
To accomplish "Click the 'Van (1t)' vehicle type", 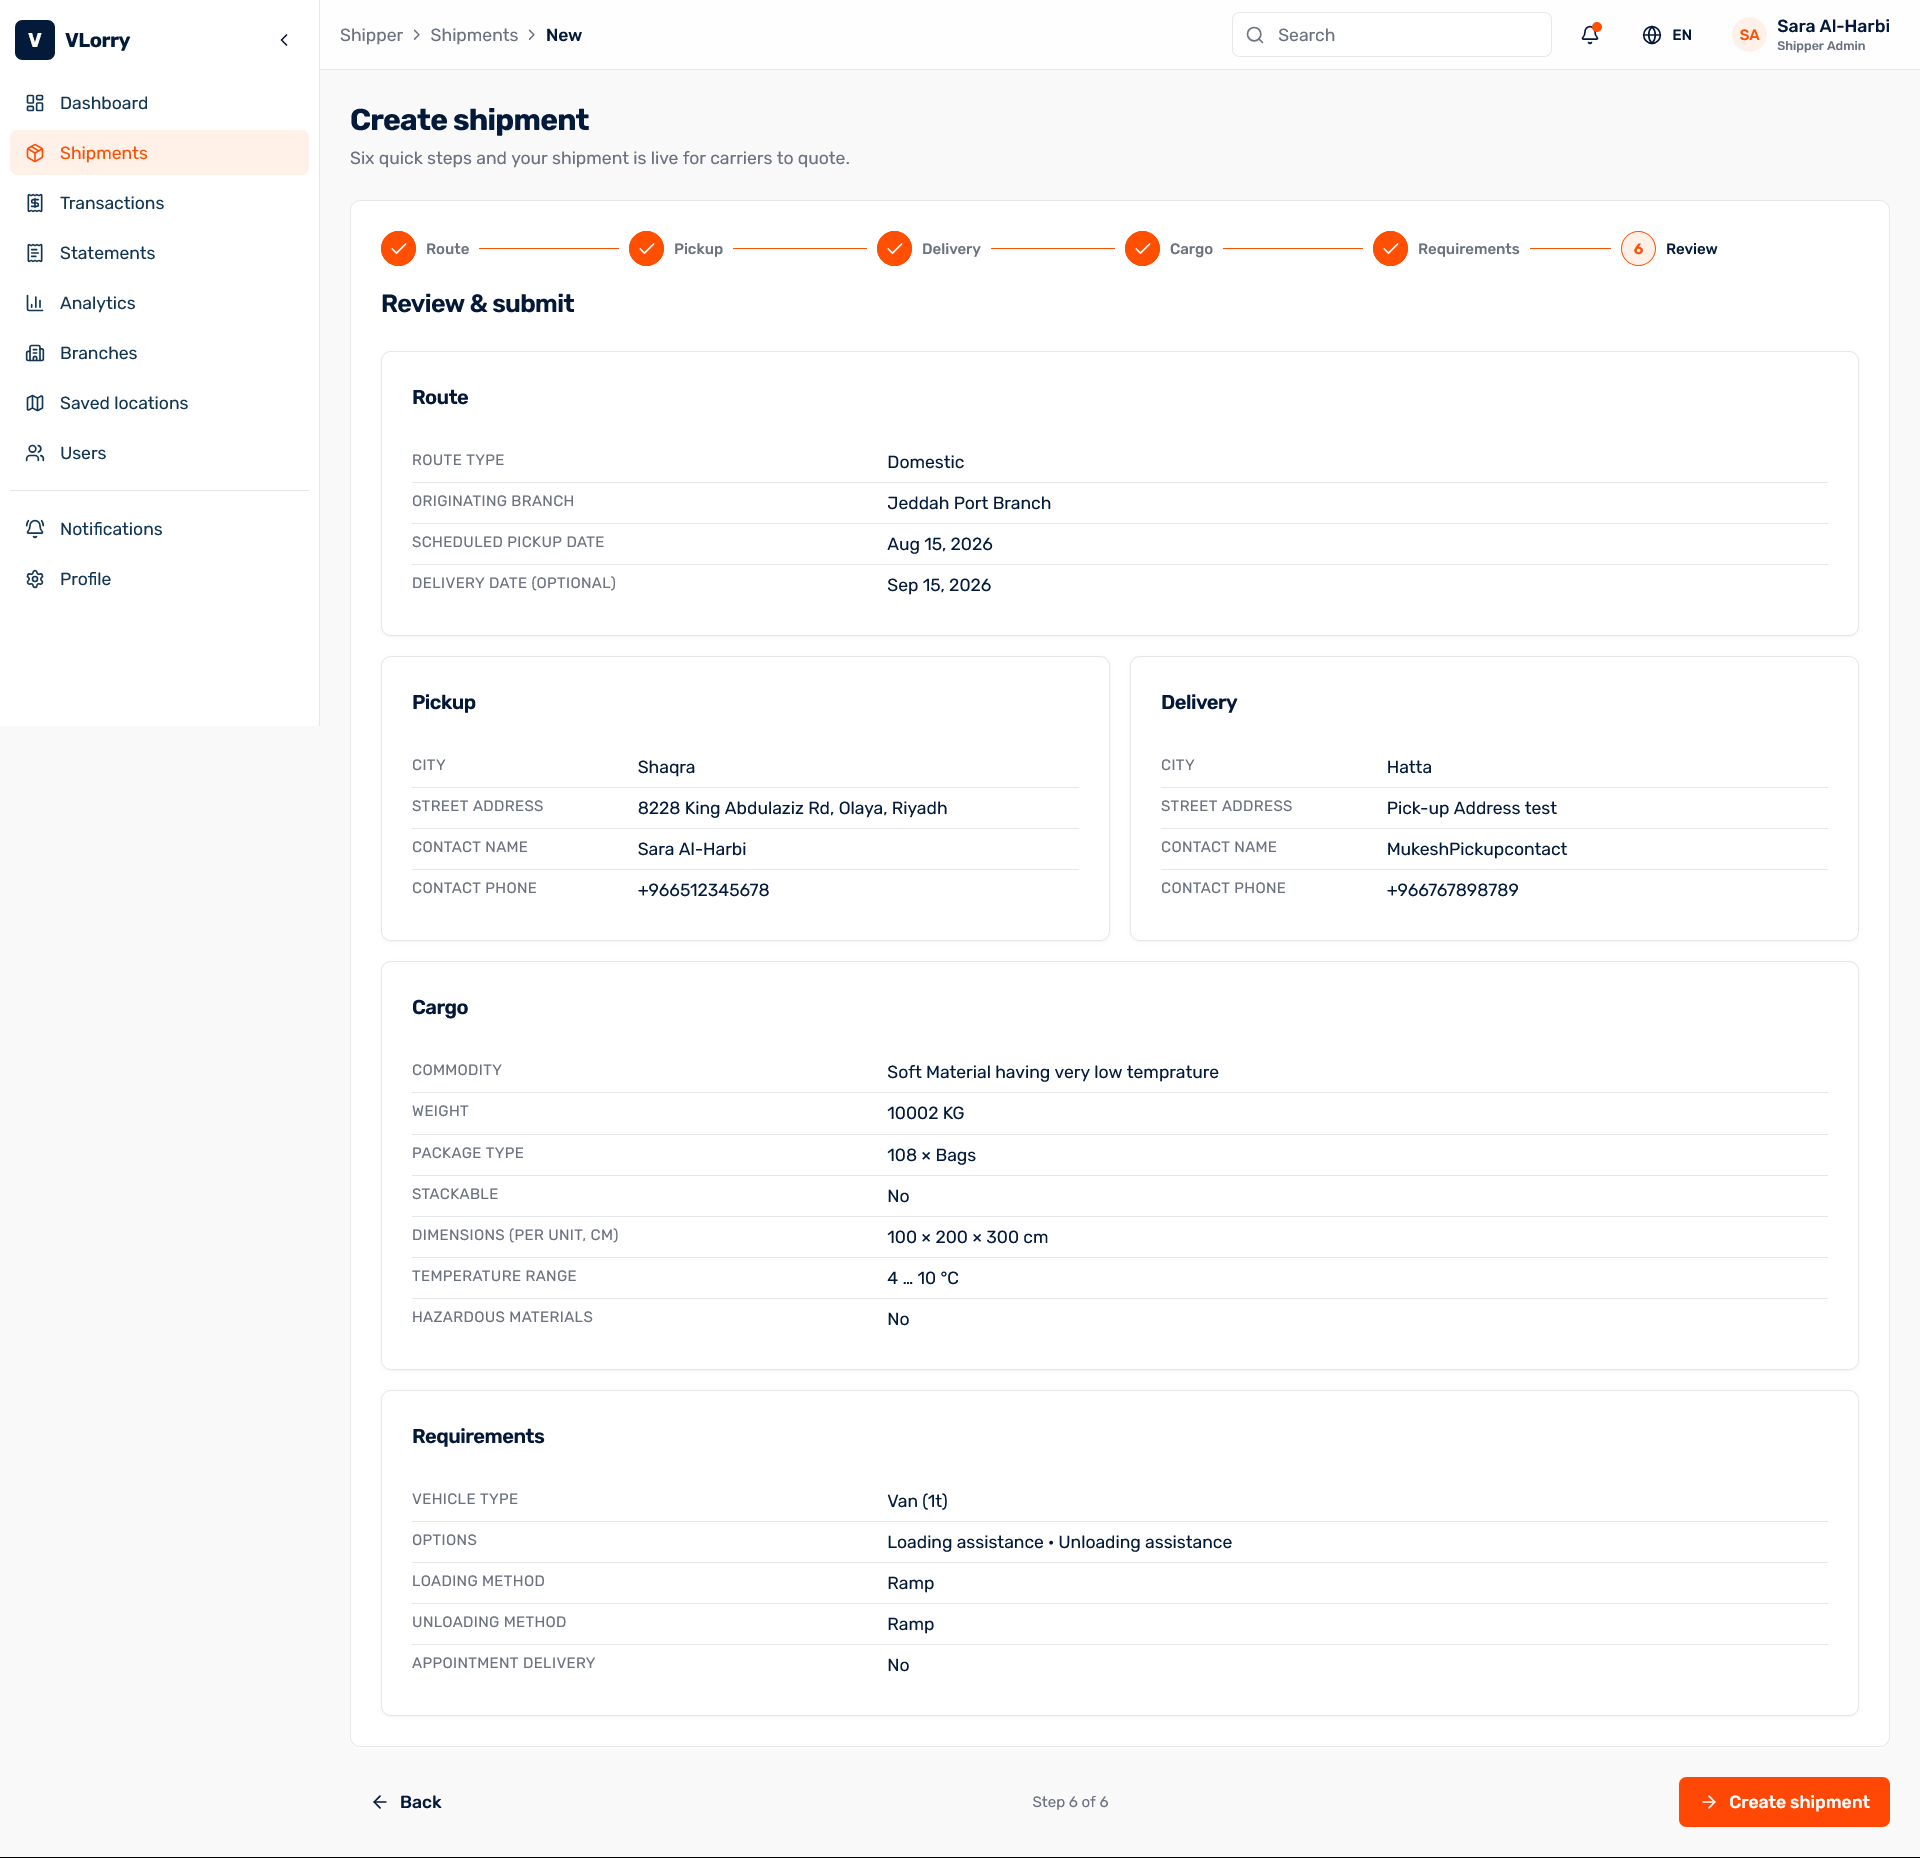I will (918, 1501).
